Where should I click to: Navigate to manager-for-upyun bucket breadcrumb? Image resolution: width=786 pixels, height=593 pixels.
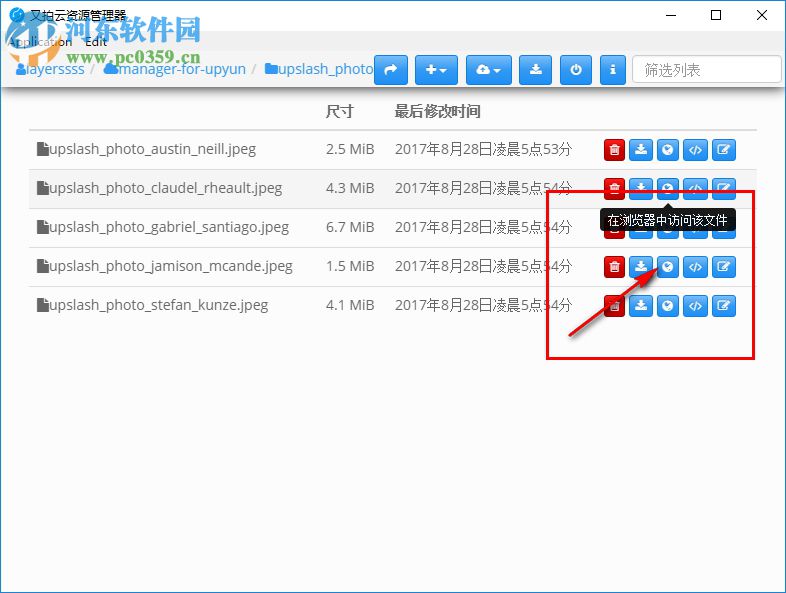pos(174,69)
